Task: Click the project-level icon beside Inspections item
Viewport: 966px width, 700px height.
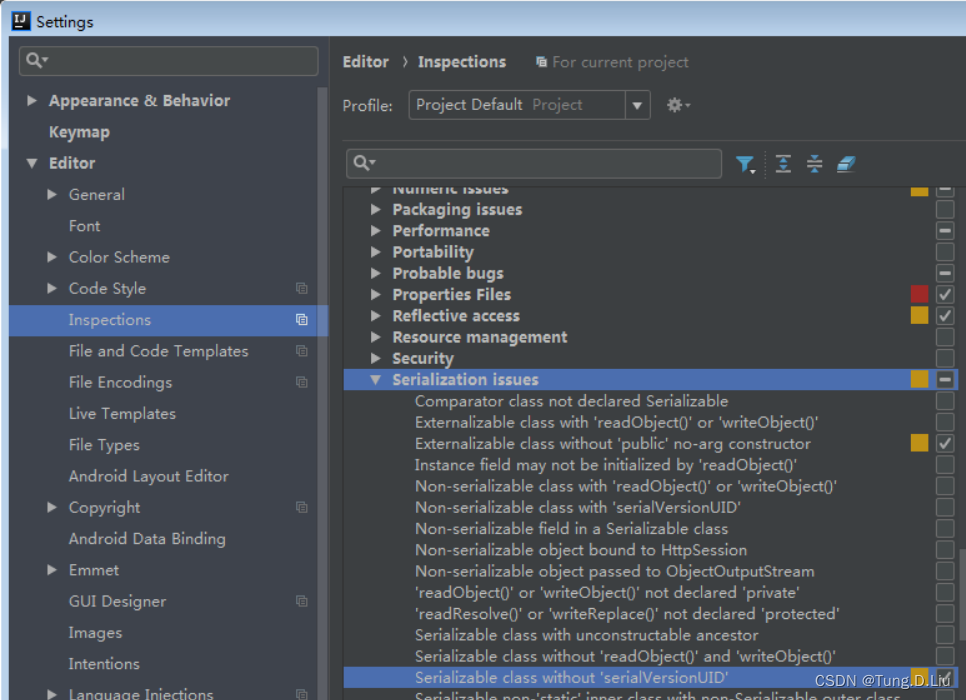Action: click(x=302, y=320)
